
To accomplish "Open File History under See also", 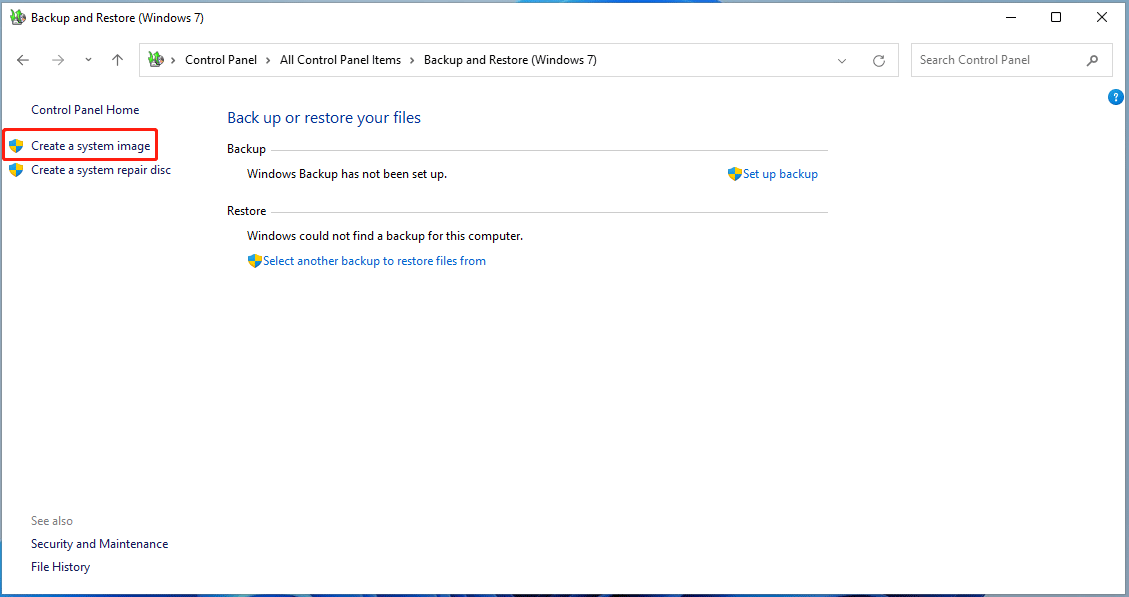I will point(60,566).
